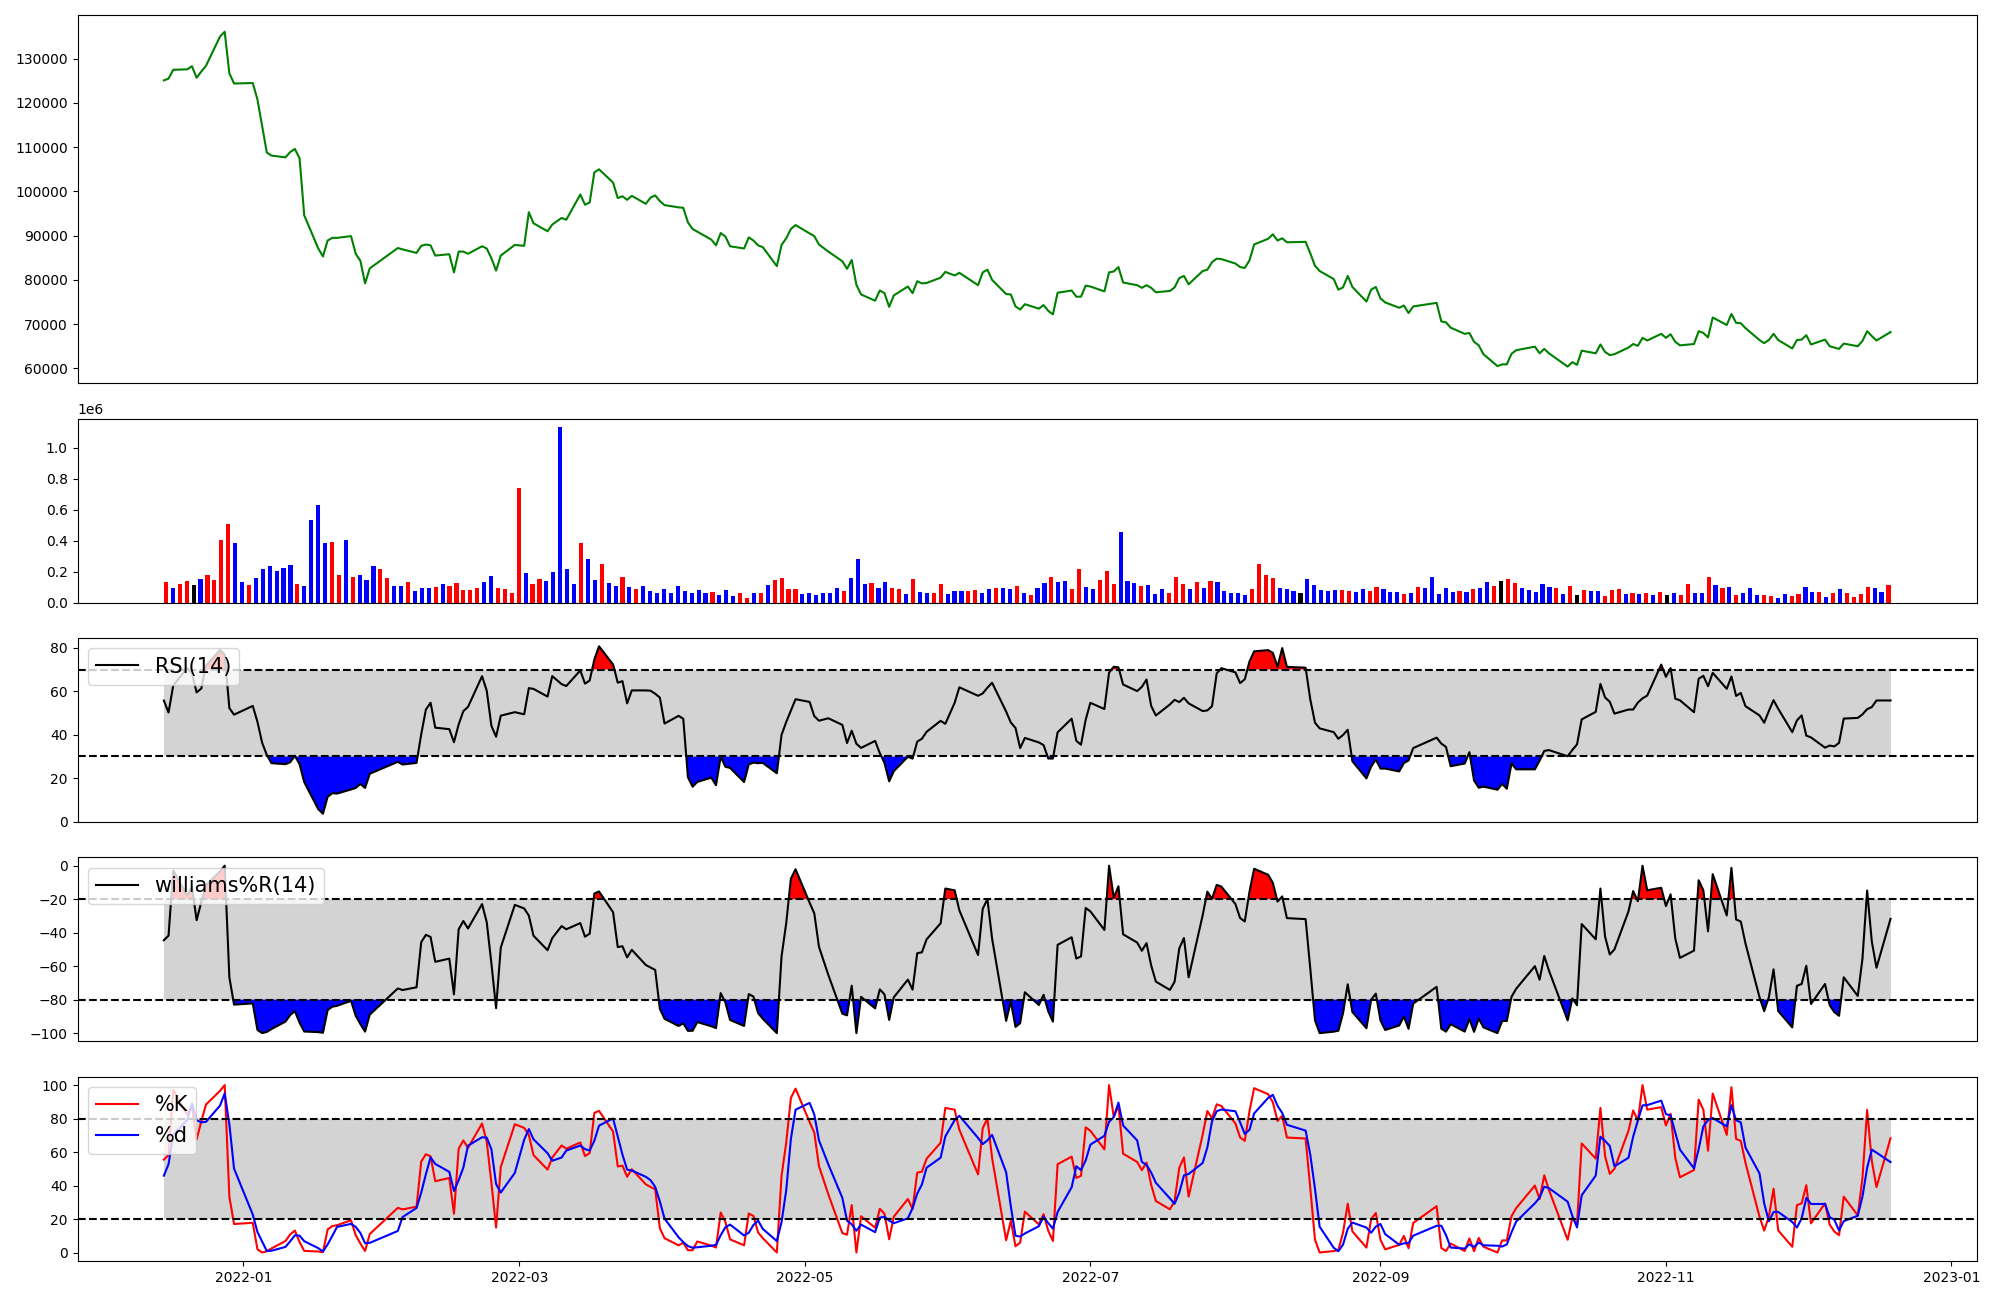Click the 120000 price axis tick
2000x1300 pixels.
[42, 103]
